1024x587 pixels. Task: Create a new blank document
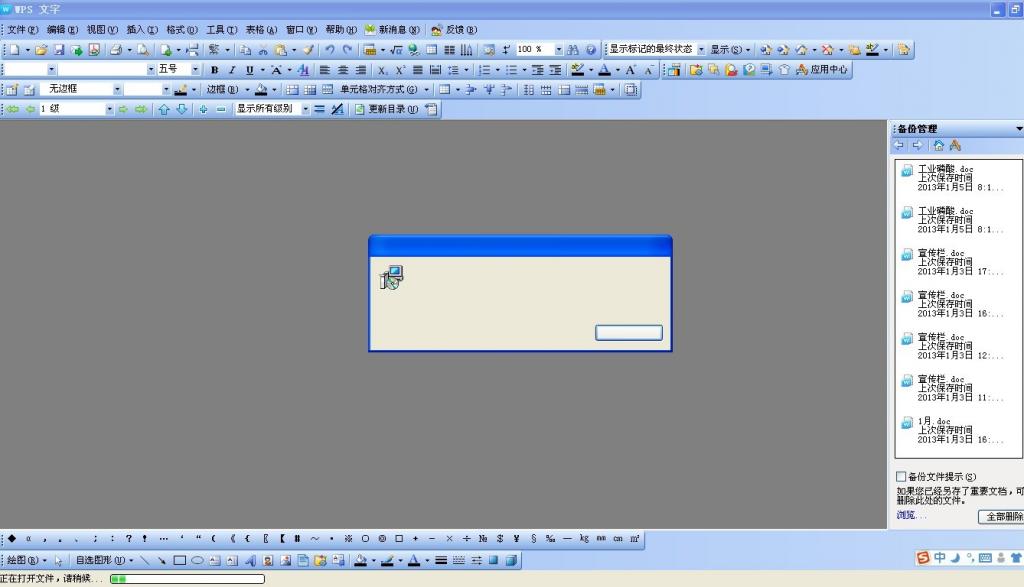(14, 50)
